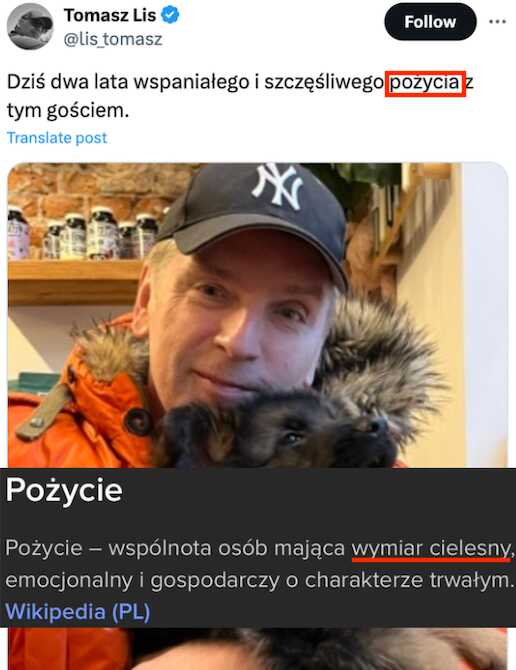
Task: Click the red-boxed word pożycia
Action: pos(425,83)
